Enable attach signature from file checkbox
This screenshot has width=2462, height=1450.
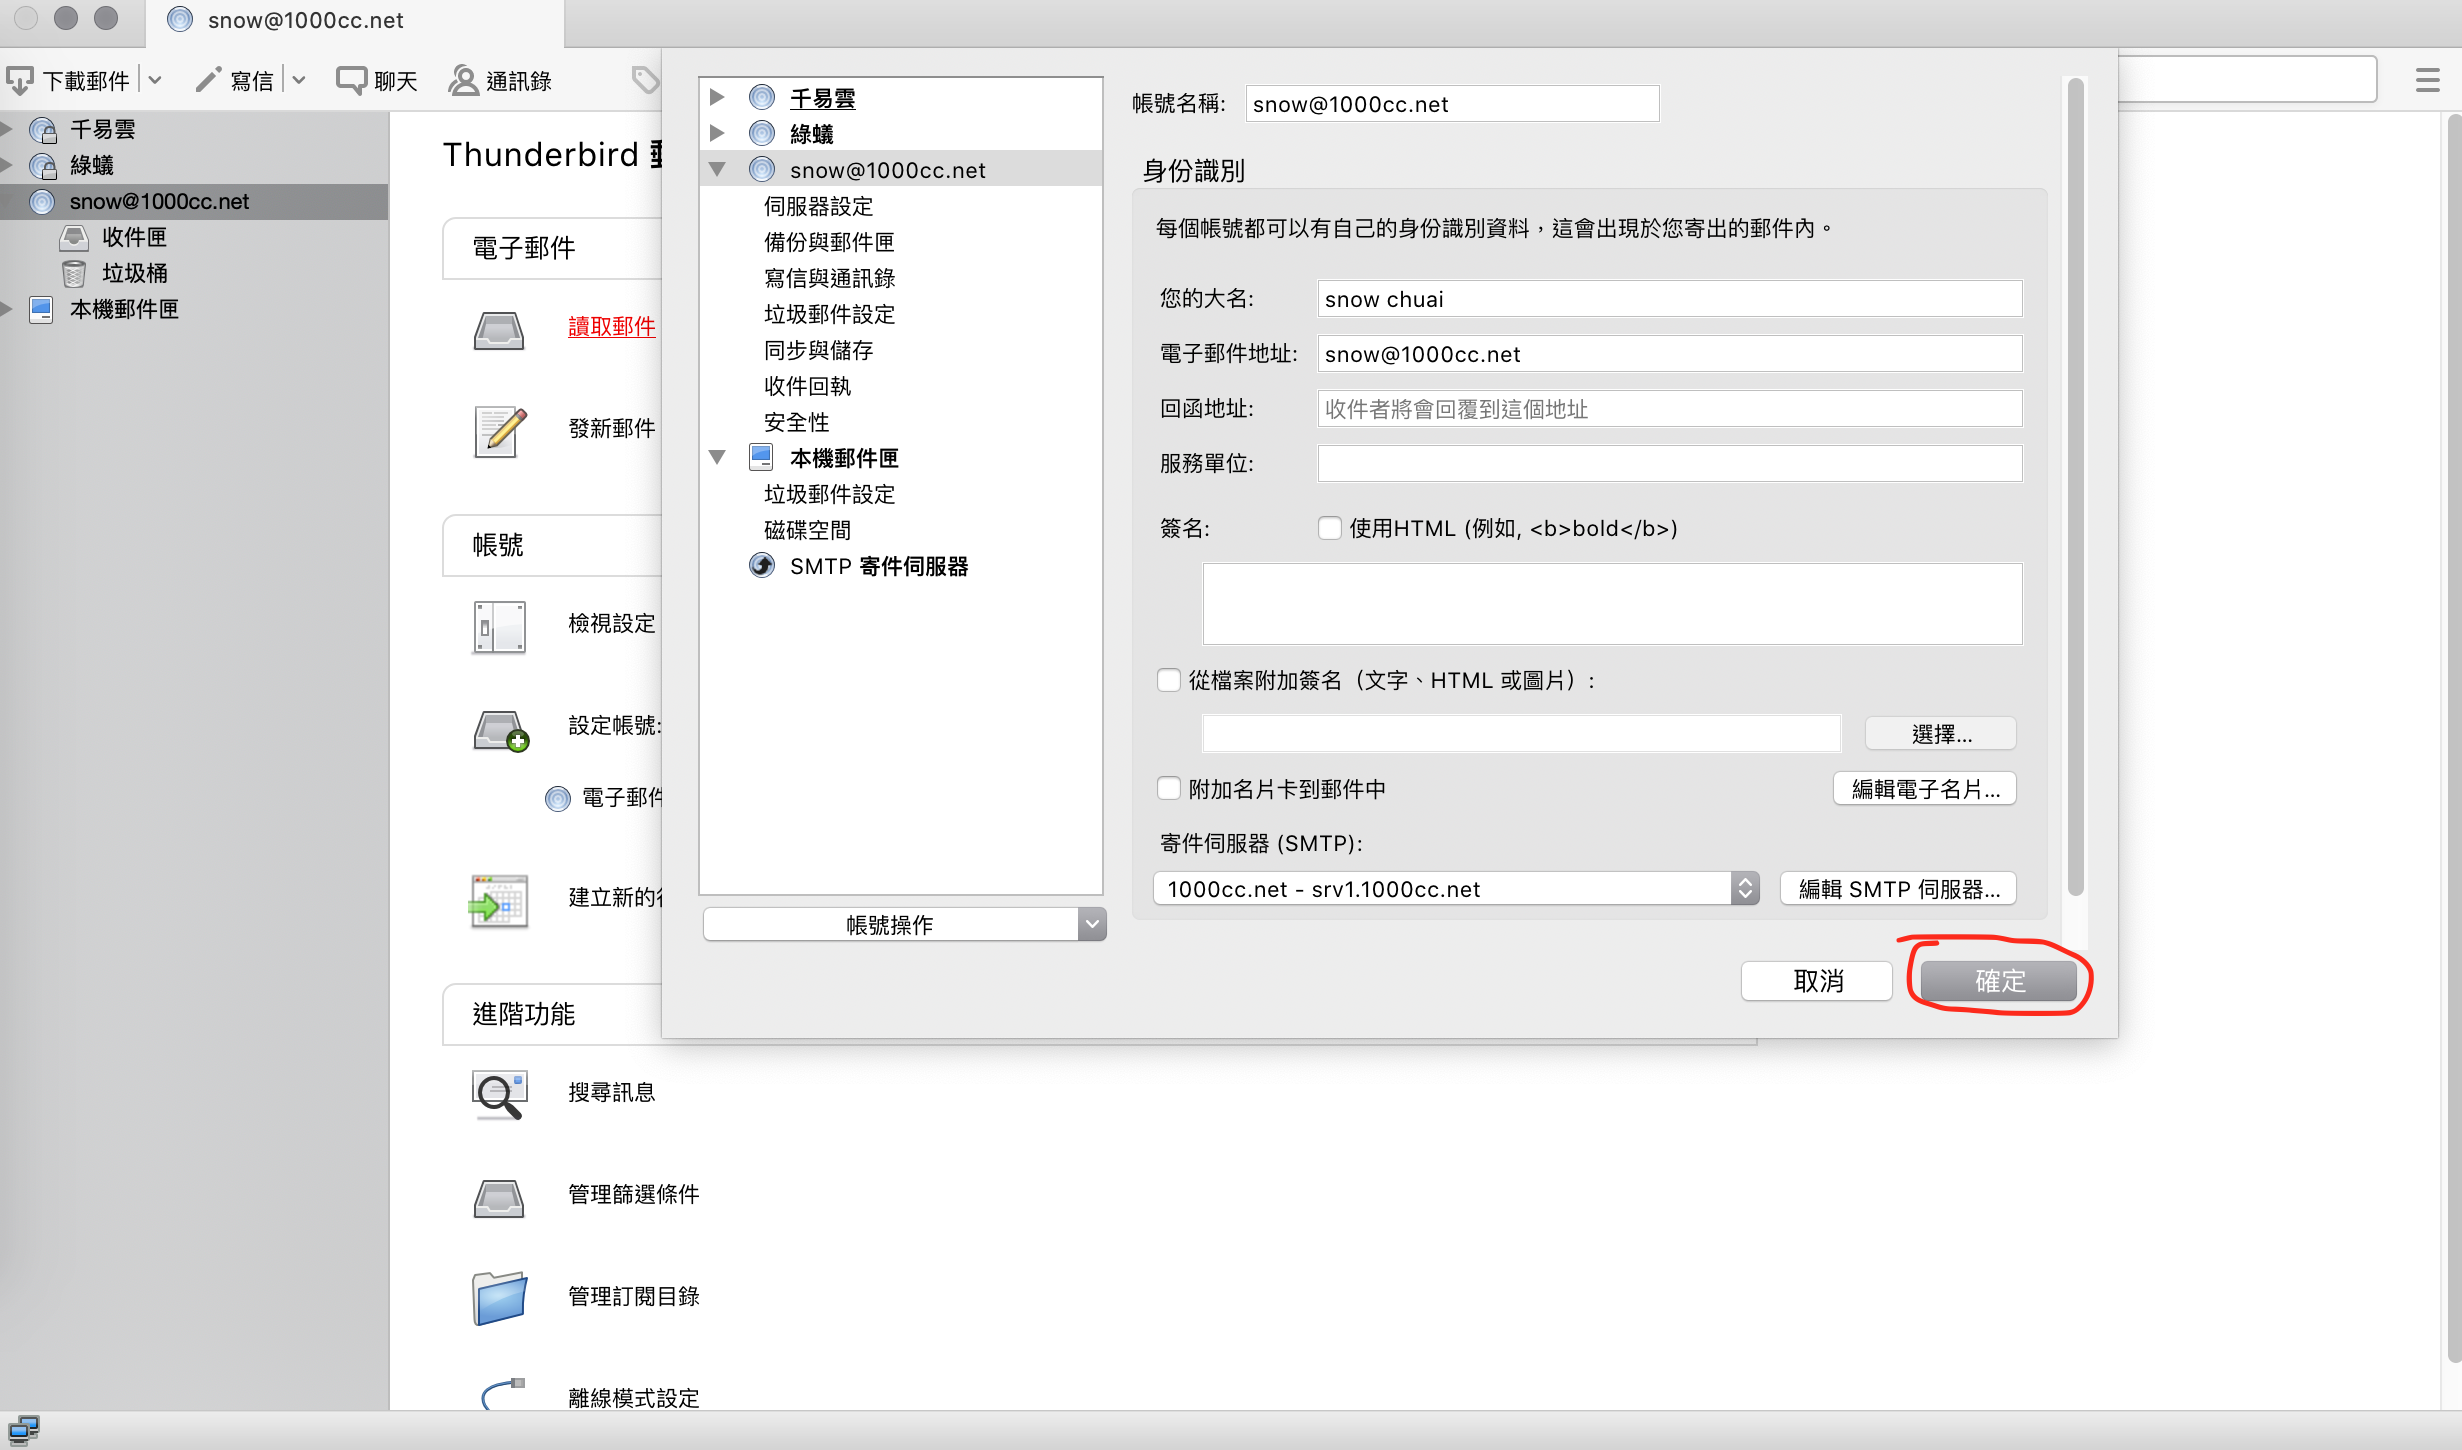(x=1169, y=680)
